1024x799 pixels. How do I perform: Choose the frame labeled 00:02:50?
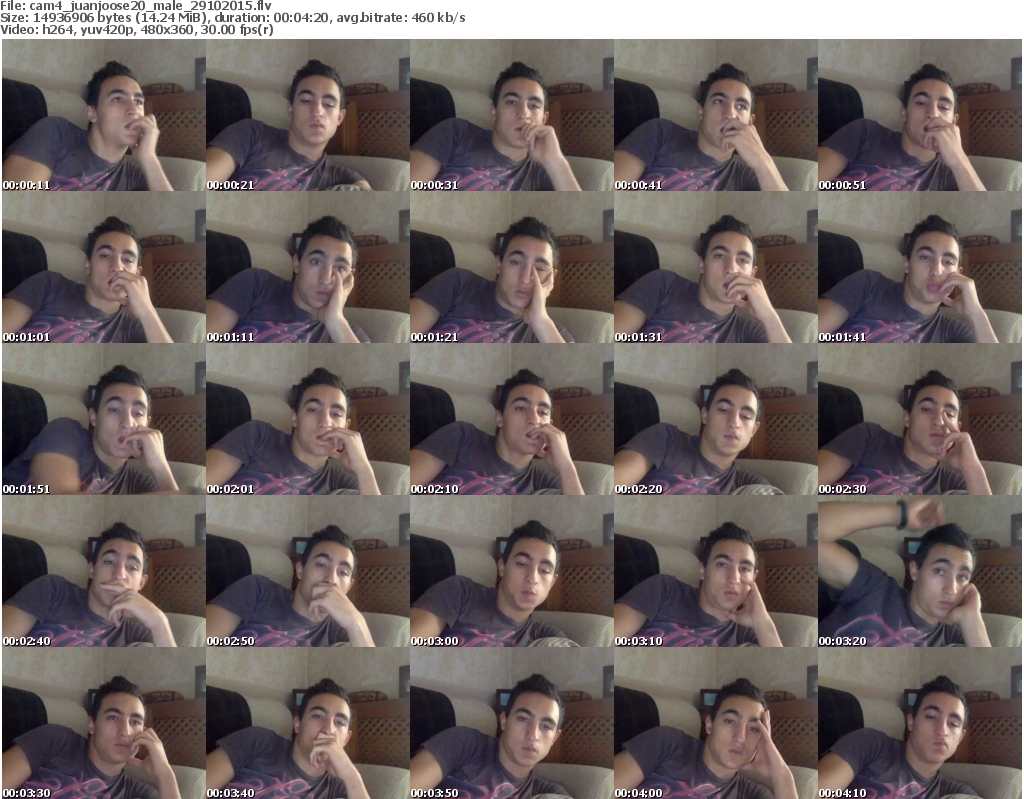308,572
